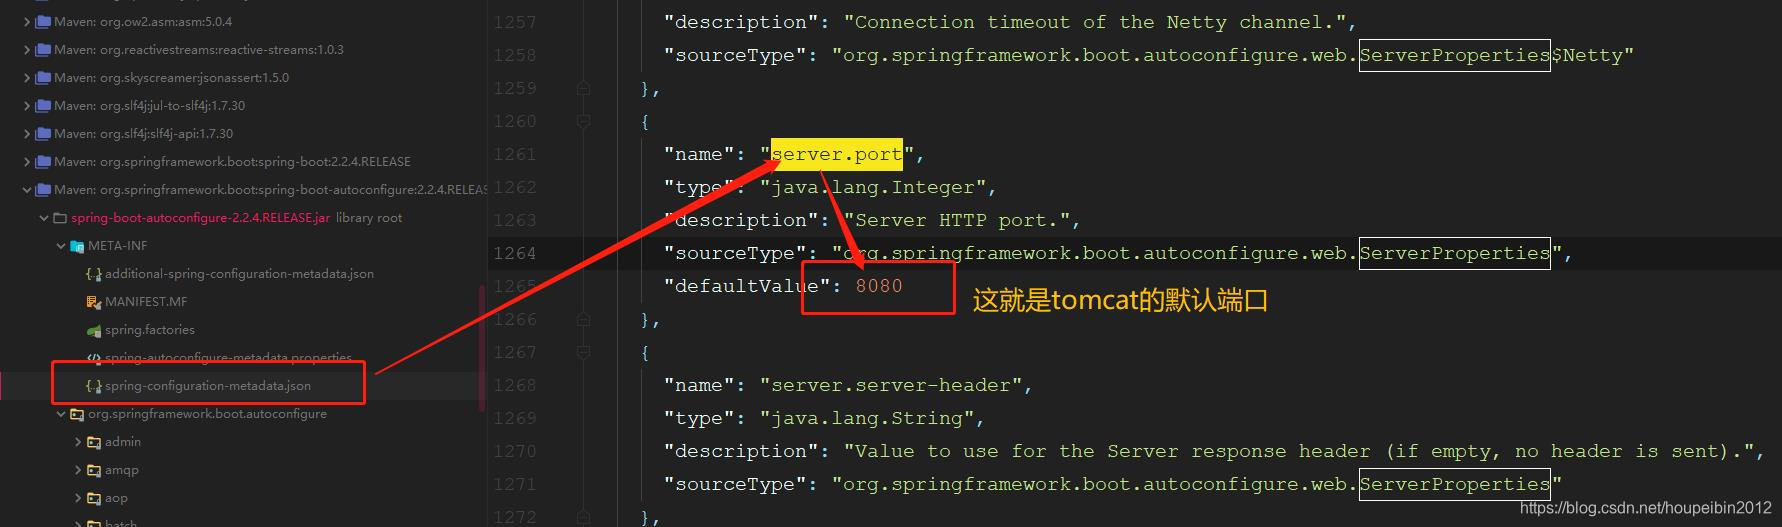Click the "Server HTTP port." description string
This screenshot has height=527, width=1782.
(x=957, y=220)
